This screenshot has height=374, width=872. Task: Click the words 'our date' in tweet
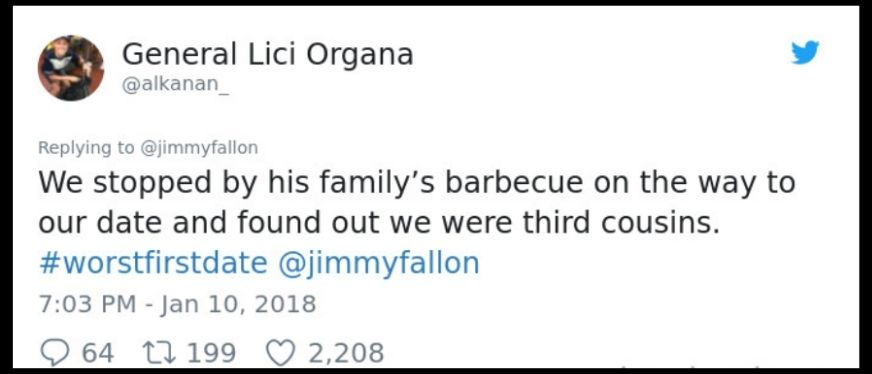[x=100, y=223]
